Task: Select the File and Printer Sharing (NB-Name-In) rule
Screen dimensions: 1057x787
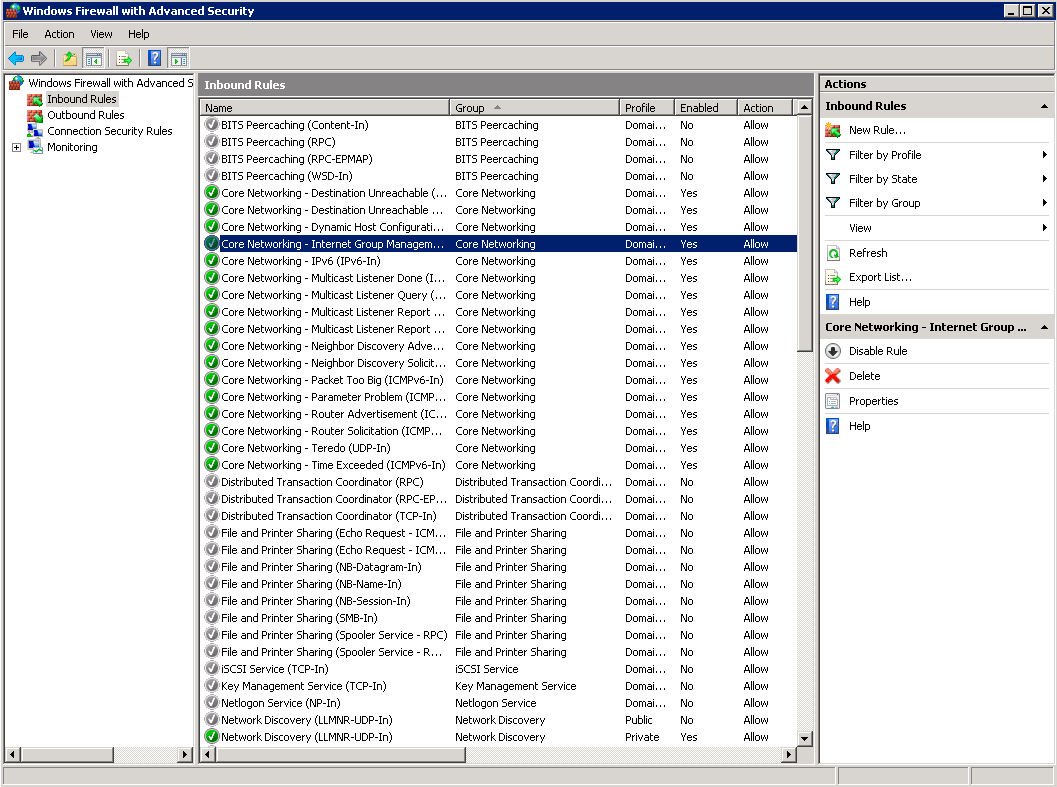Action: tap(499, 584)
